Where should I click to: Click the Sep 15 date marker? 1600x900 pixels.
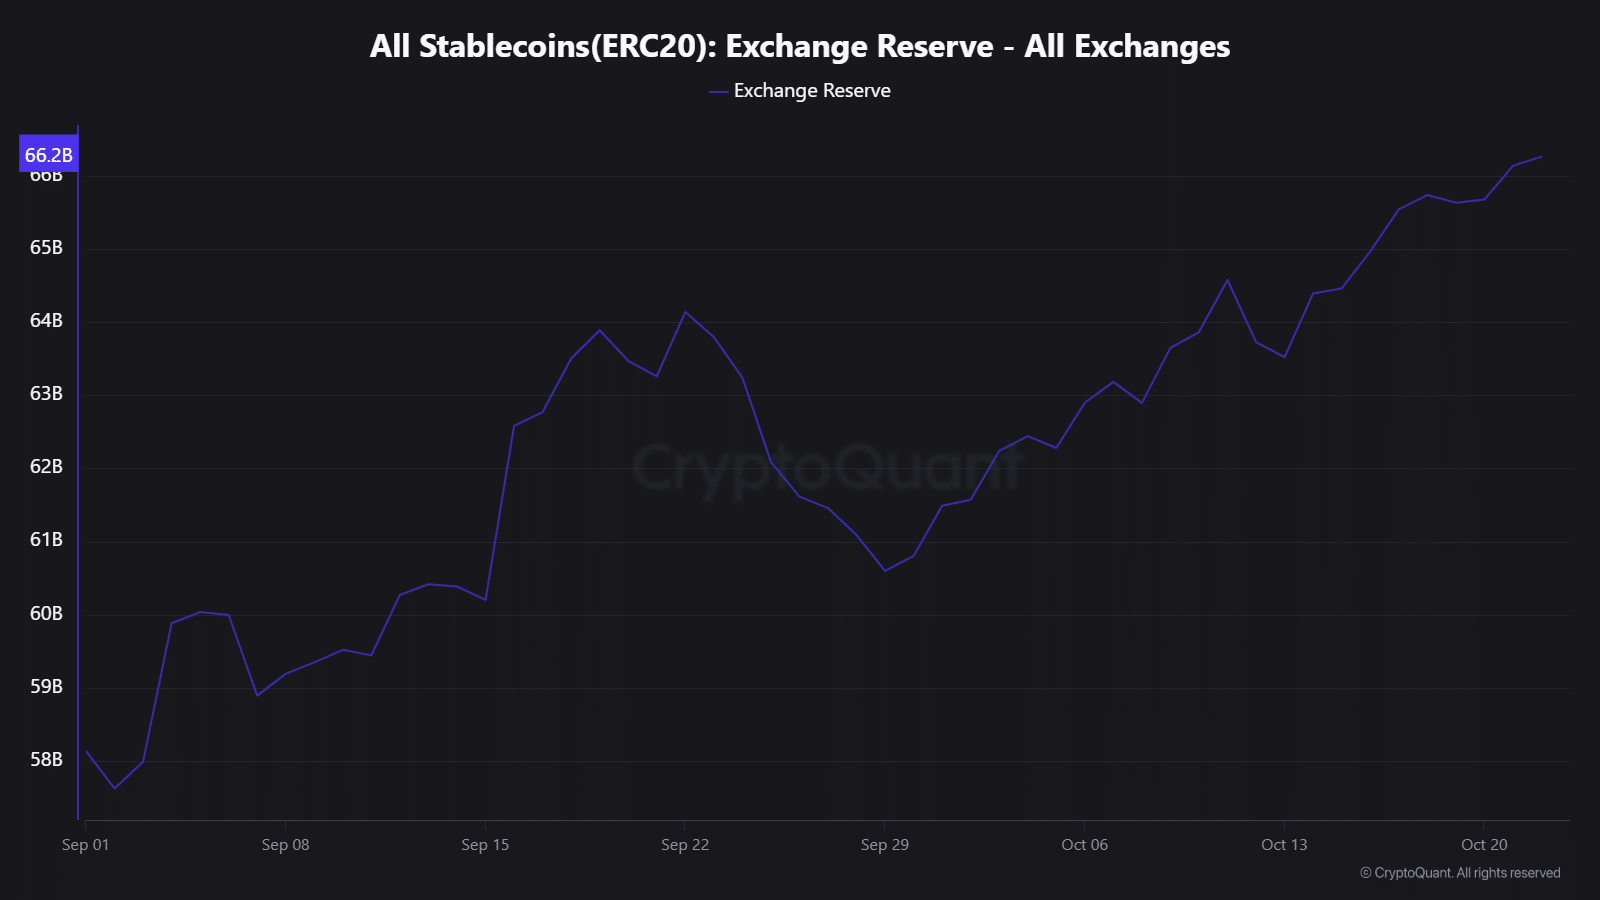pos(485,845)
